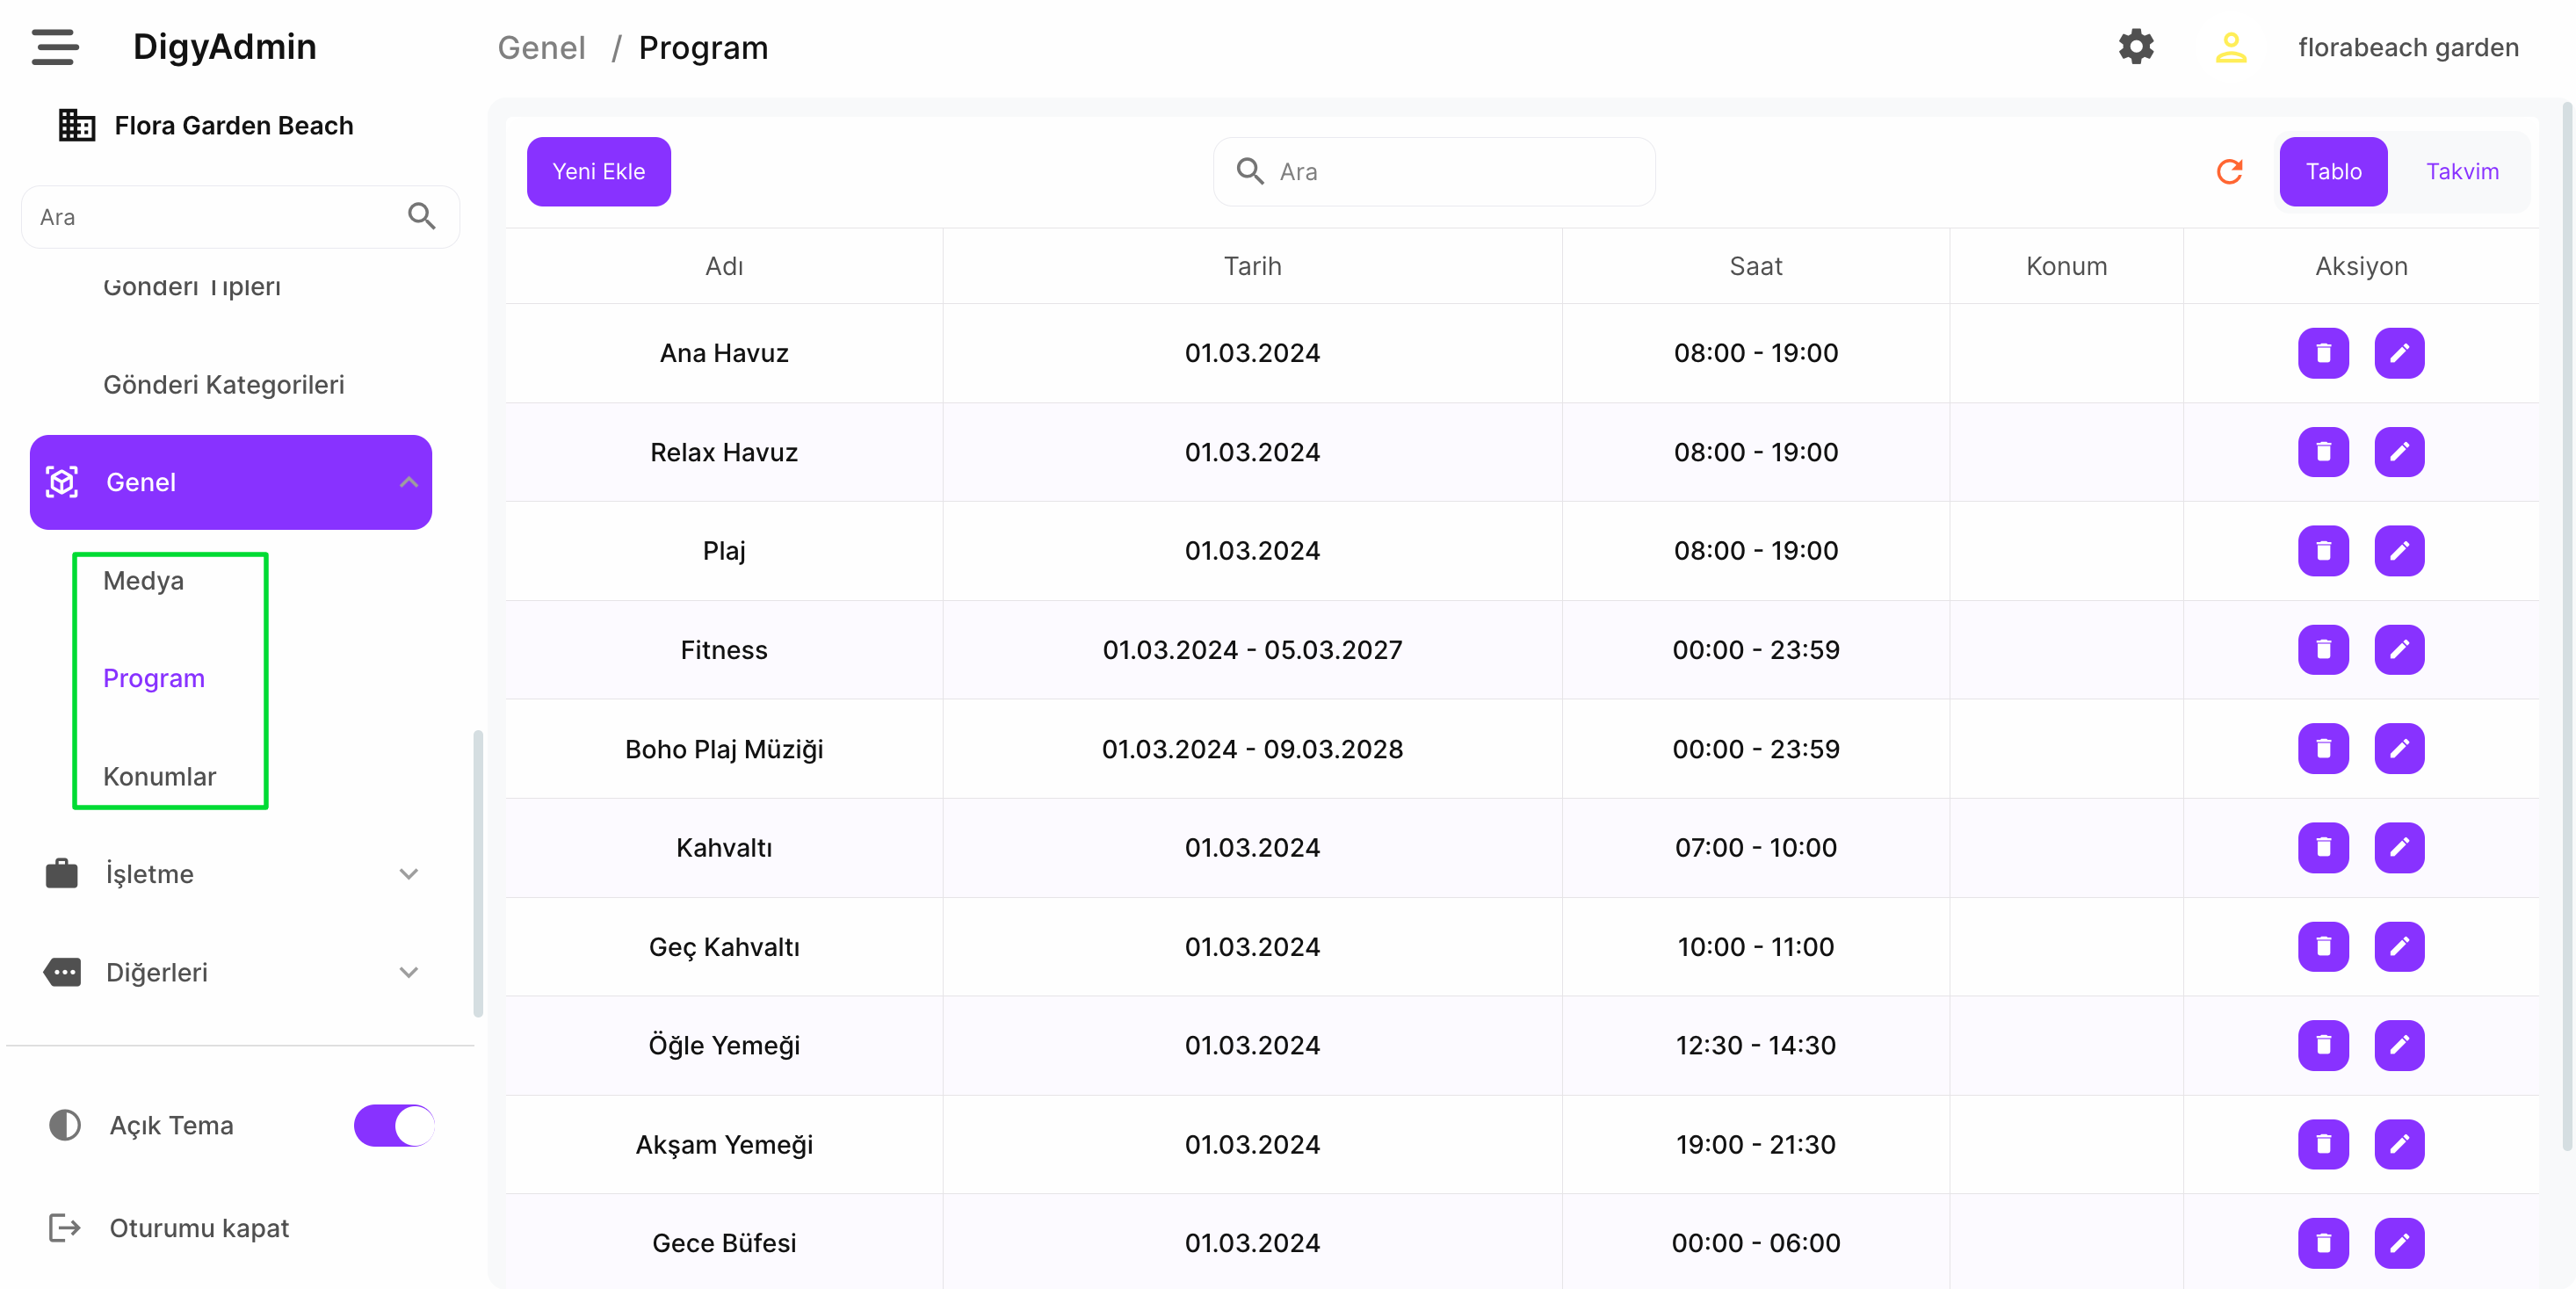Click the orange refresh icon

(2229, 172)
